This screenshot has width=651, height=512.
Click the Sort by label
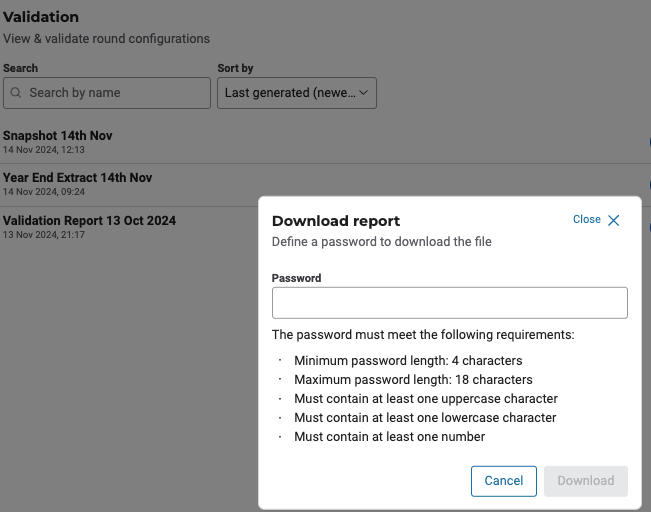coord(235,68)
